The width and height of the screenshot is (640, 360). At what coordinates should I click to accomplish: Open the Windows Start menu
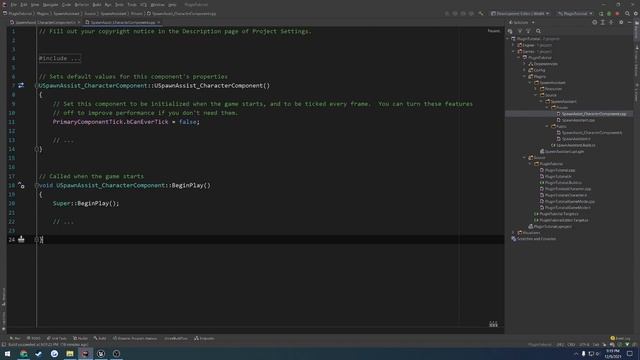[7, 354]
